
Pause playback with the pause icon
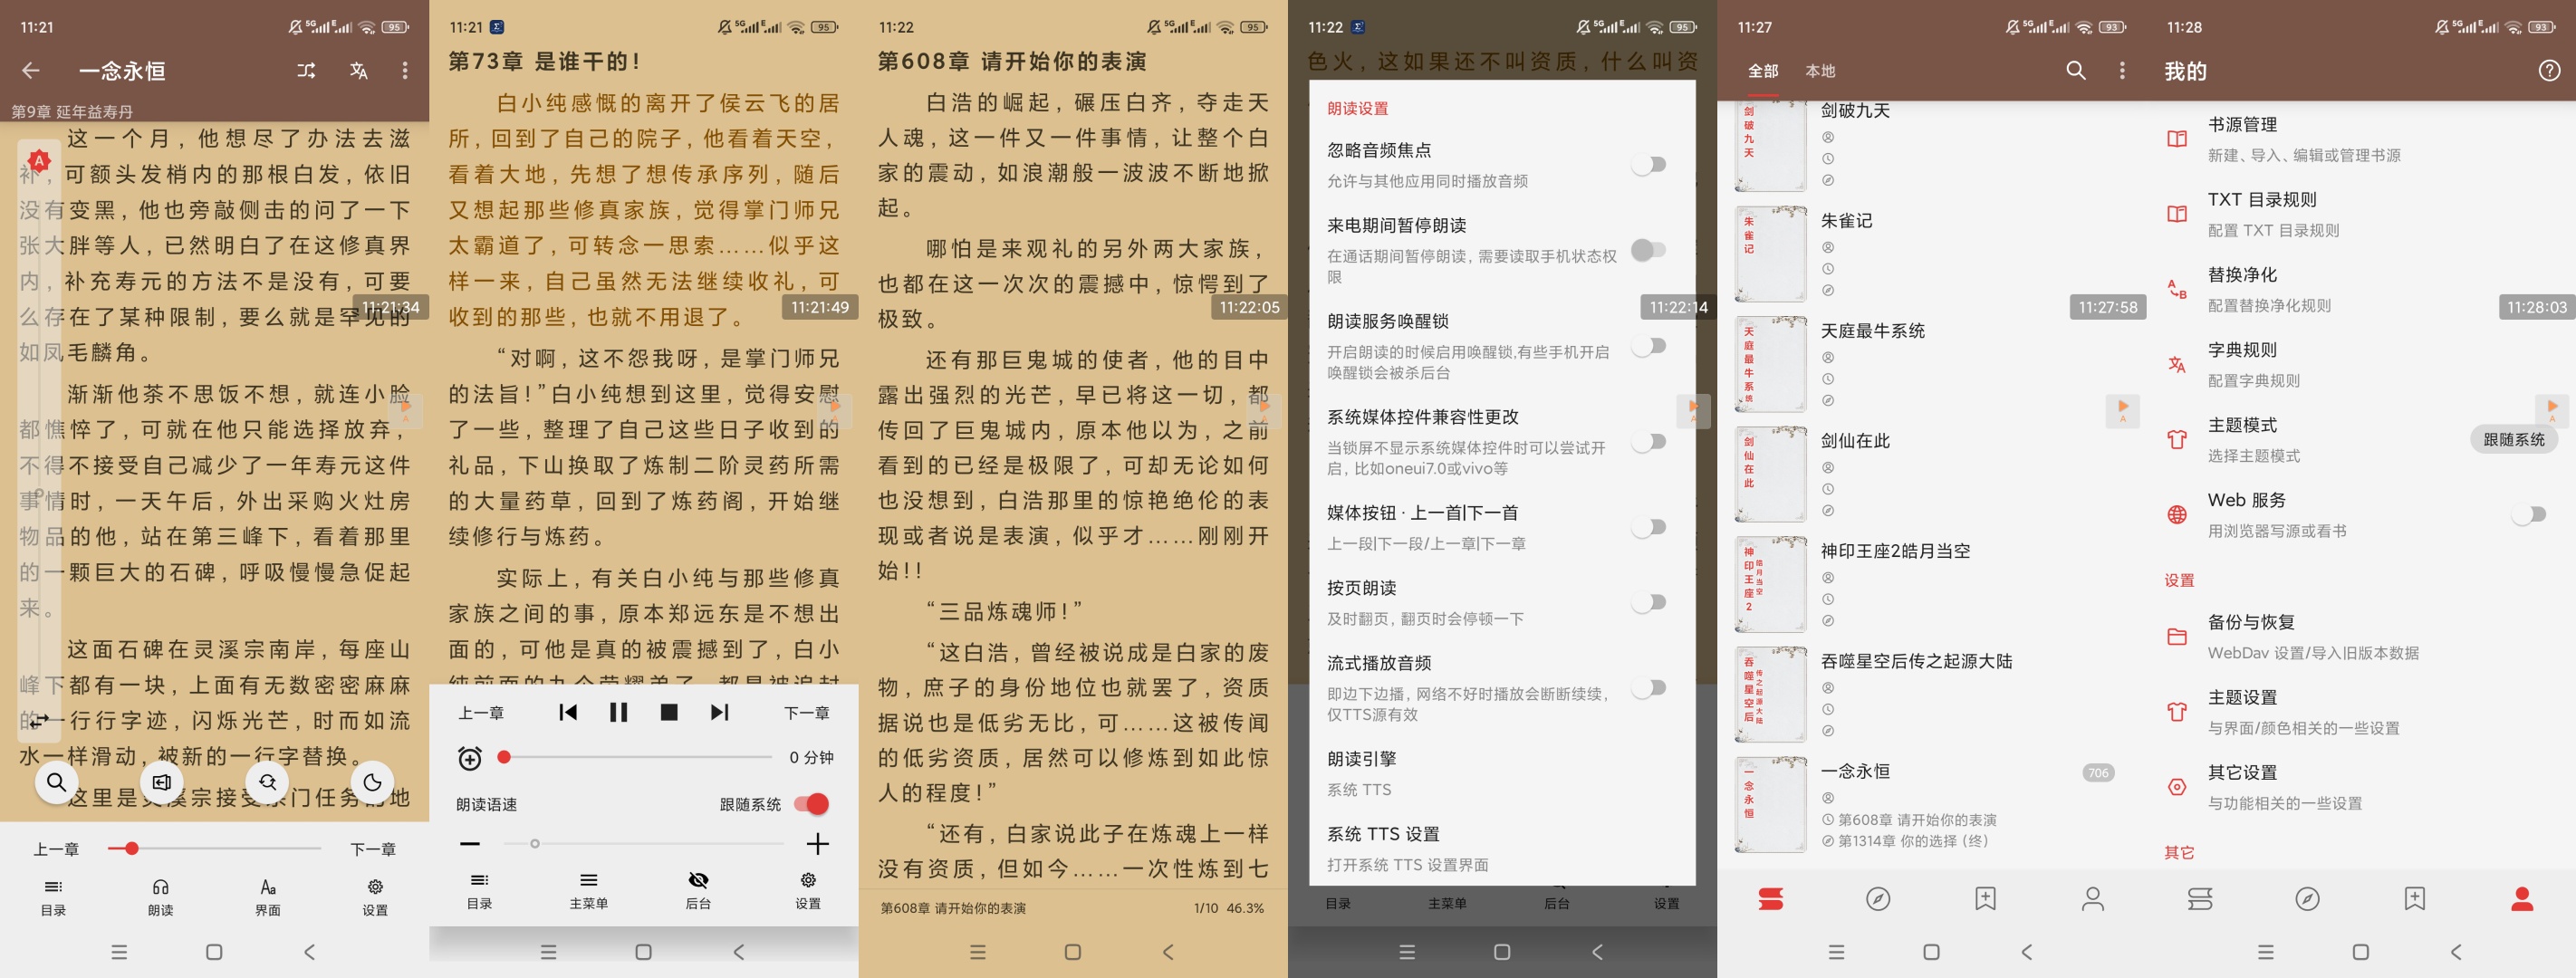[618, 712]
